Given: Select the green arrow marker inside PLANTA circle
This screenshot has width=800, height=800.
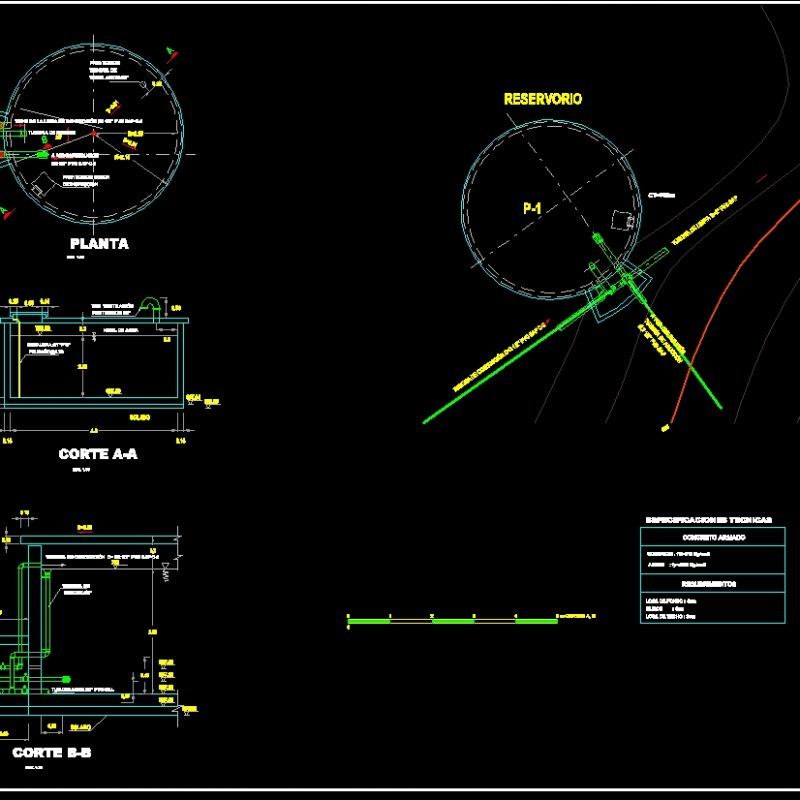Looking at the screenshot, I should point(42,153).
